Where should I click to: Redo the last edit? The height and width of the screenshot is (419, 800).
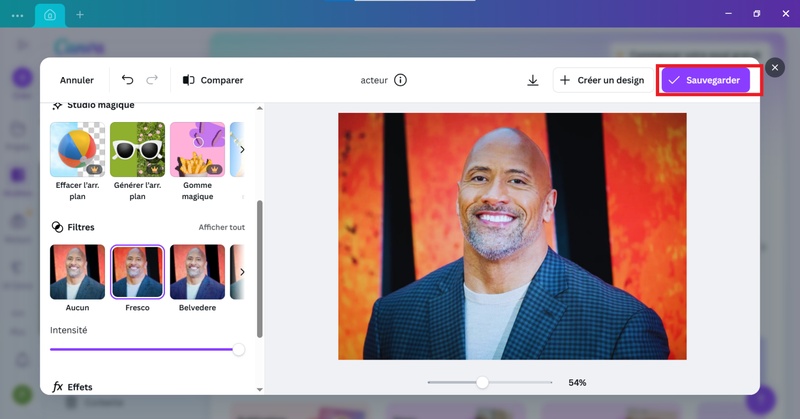point(152,80)
